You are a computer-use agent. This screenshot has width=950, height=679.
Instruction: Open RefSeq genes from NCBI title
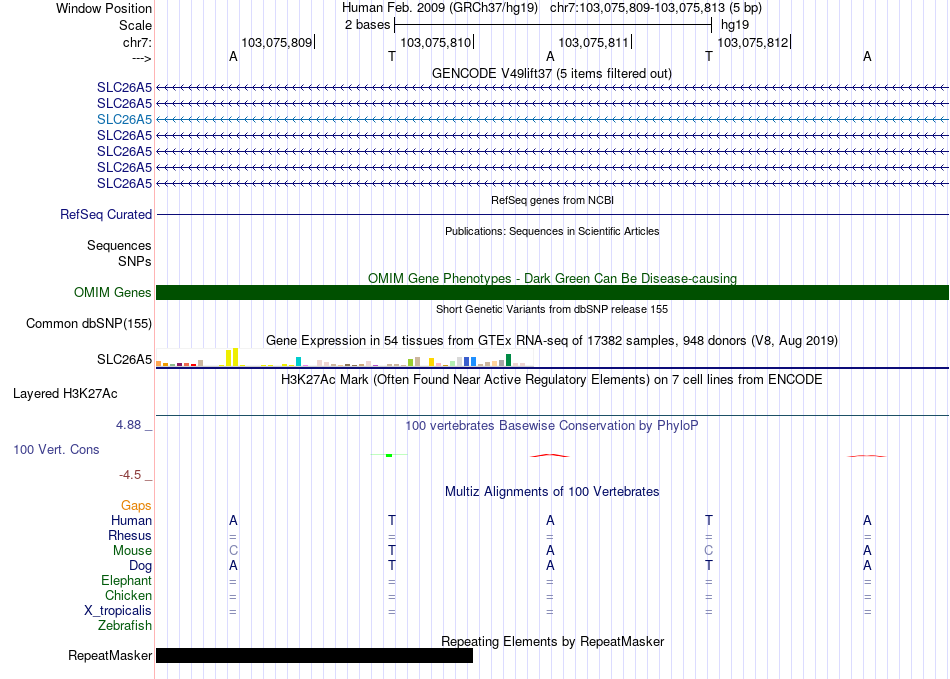[x=552, y=200]
